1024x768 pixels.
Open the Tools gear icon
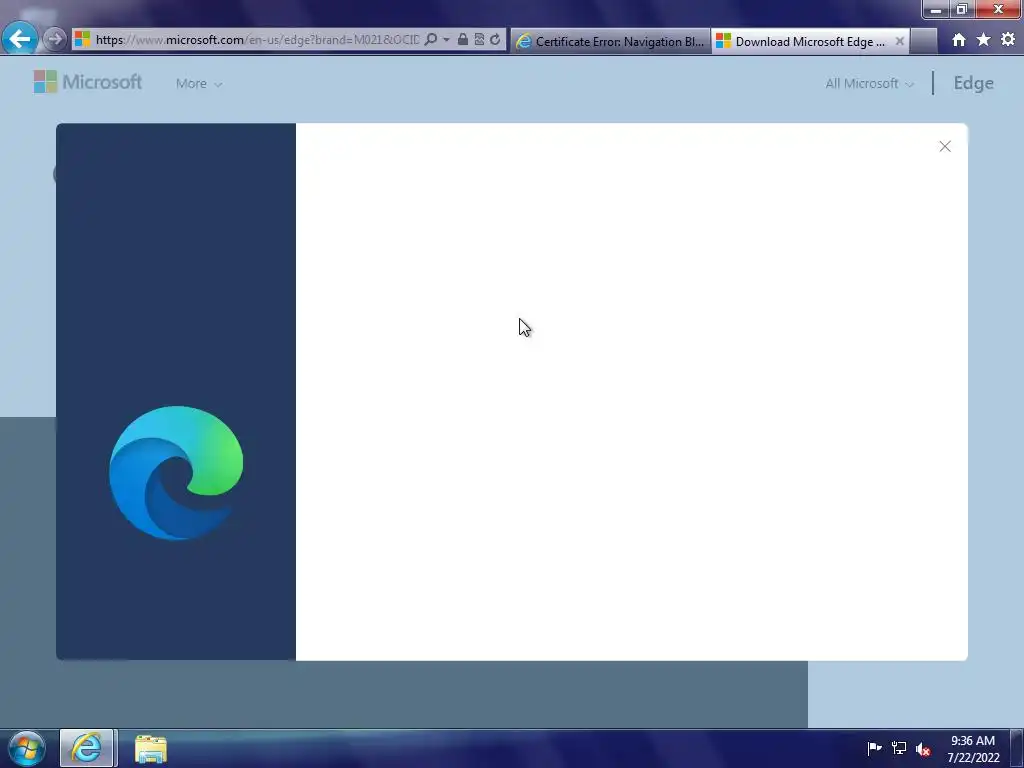(x=1008, y=40)
